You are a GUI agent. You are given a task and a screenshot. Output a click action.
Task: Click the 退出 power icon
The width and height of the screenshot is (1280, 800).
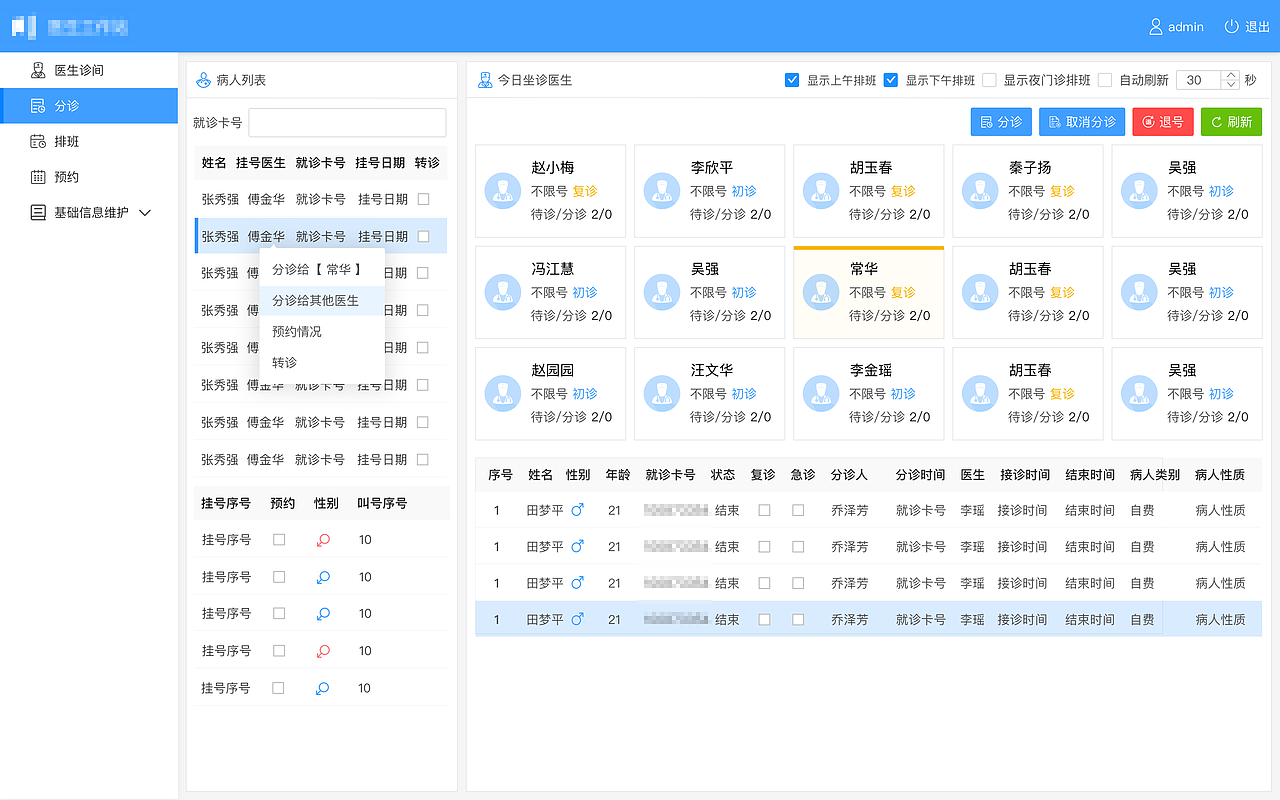(1232, 27)
